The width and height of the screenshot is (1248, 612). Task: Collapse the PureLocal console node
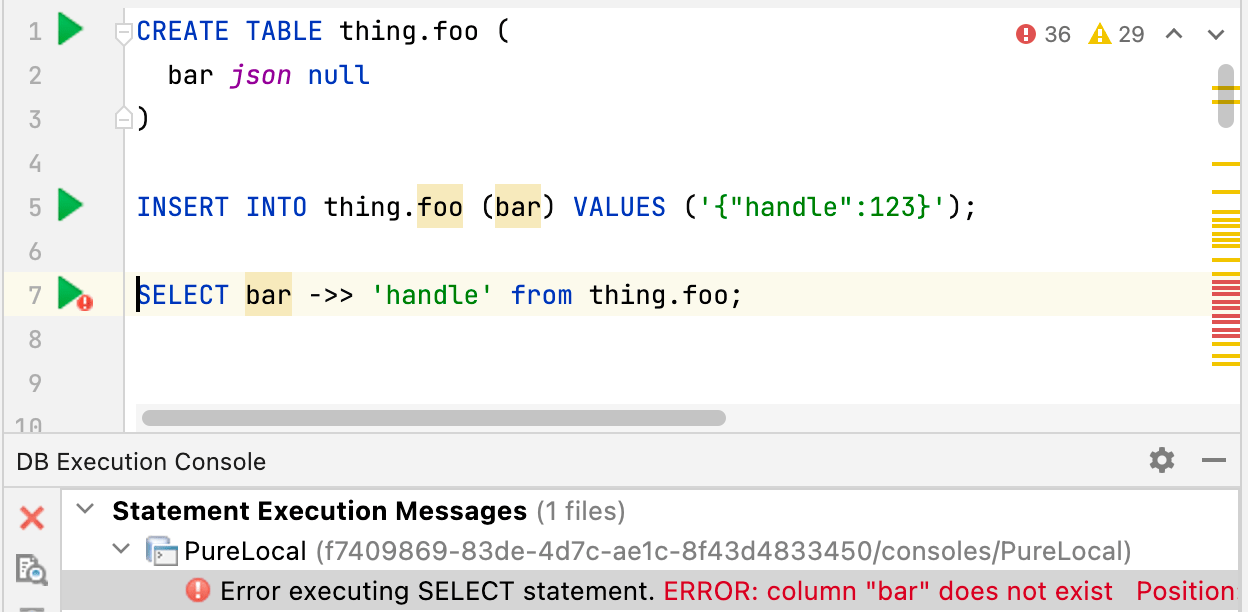[120, 550]
